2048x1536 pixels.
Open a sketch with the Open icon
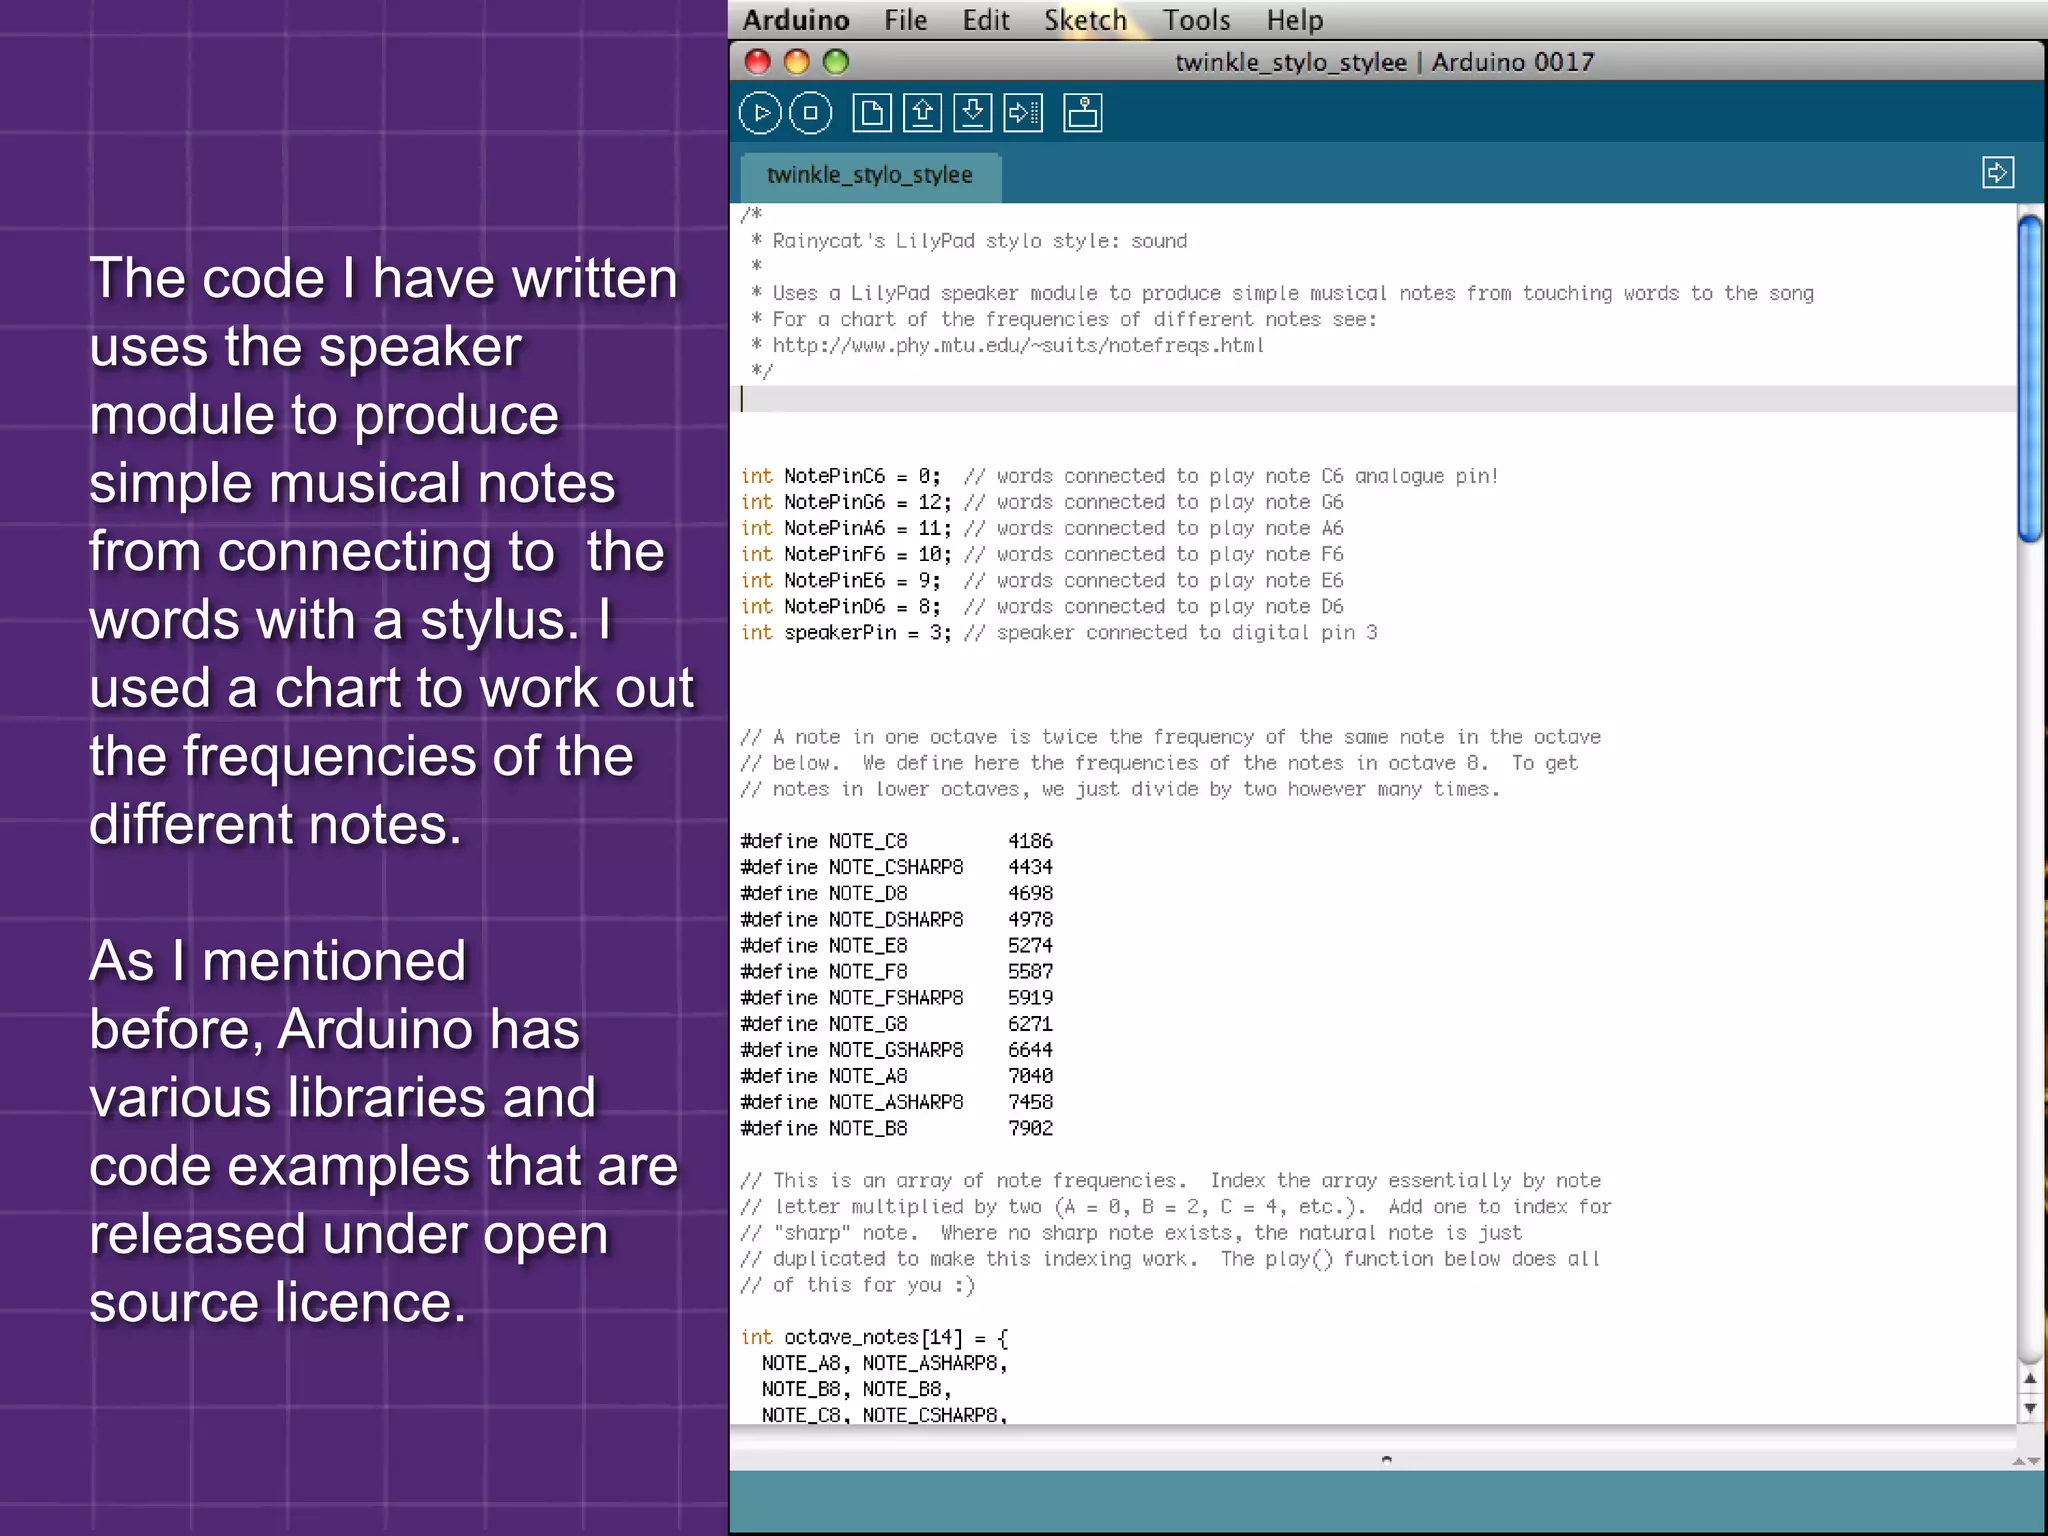click(x=923, y=113)
